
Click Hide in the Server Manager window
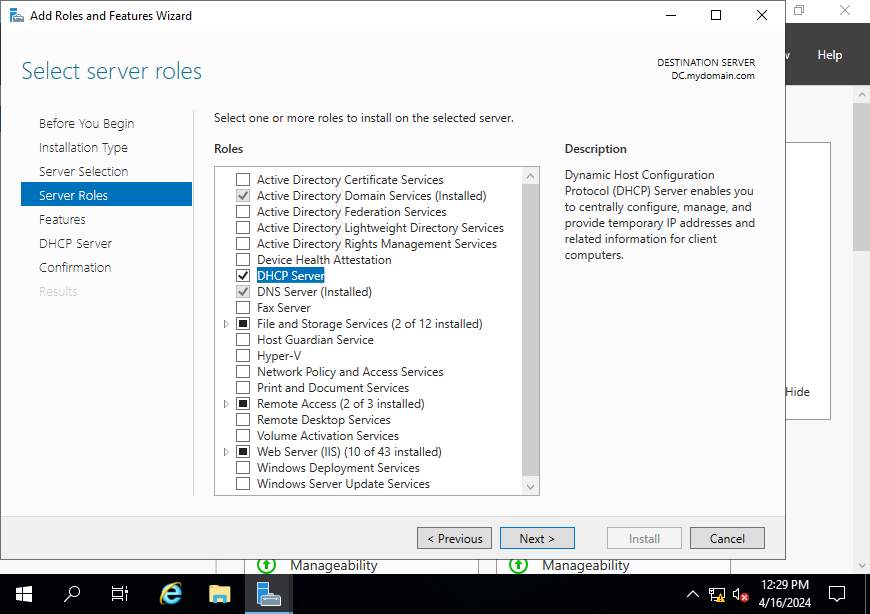[797, 392]
